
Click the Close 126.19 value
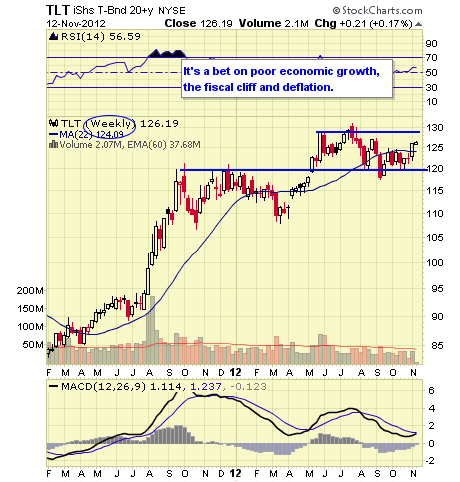pyautogui.click(x=198, y=23)
